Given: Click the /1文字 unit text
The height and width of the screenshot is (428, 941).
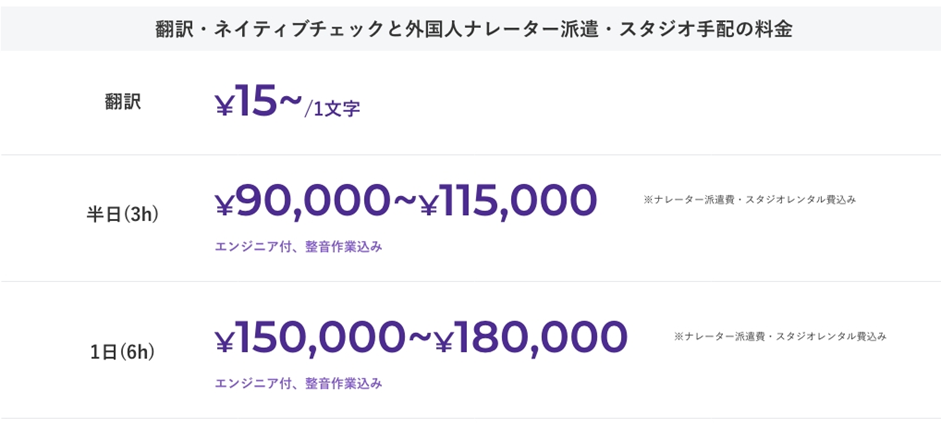Looking at the screenshot, I should coord(333,109).
